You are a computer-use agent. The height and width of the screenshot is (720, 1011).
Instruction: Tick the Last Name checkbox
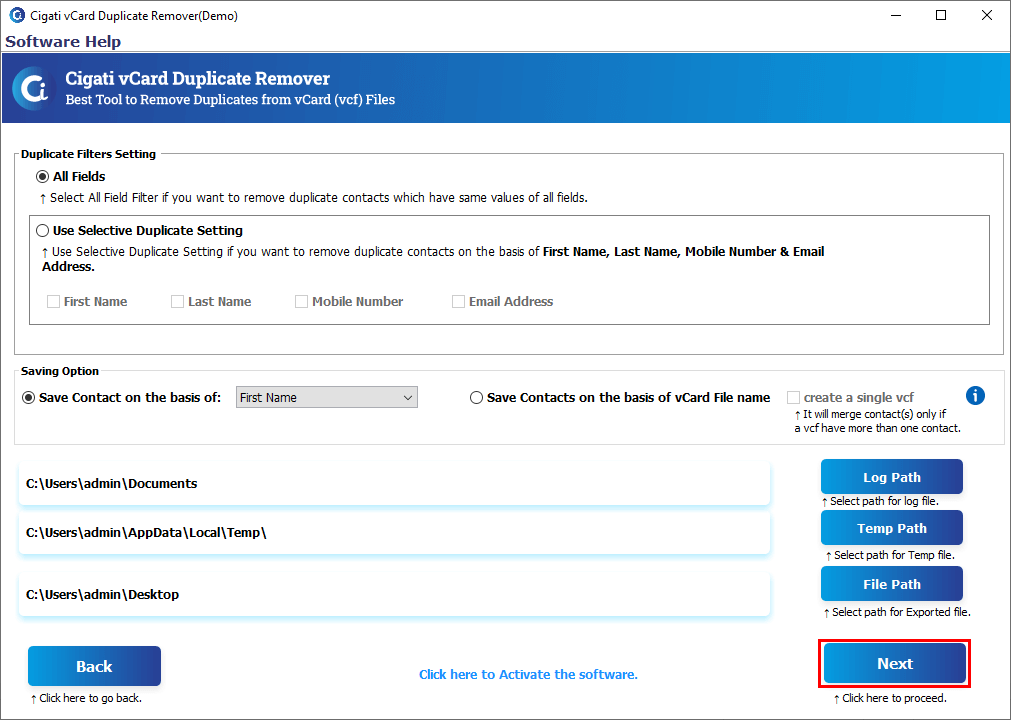point(177,302)
